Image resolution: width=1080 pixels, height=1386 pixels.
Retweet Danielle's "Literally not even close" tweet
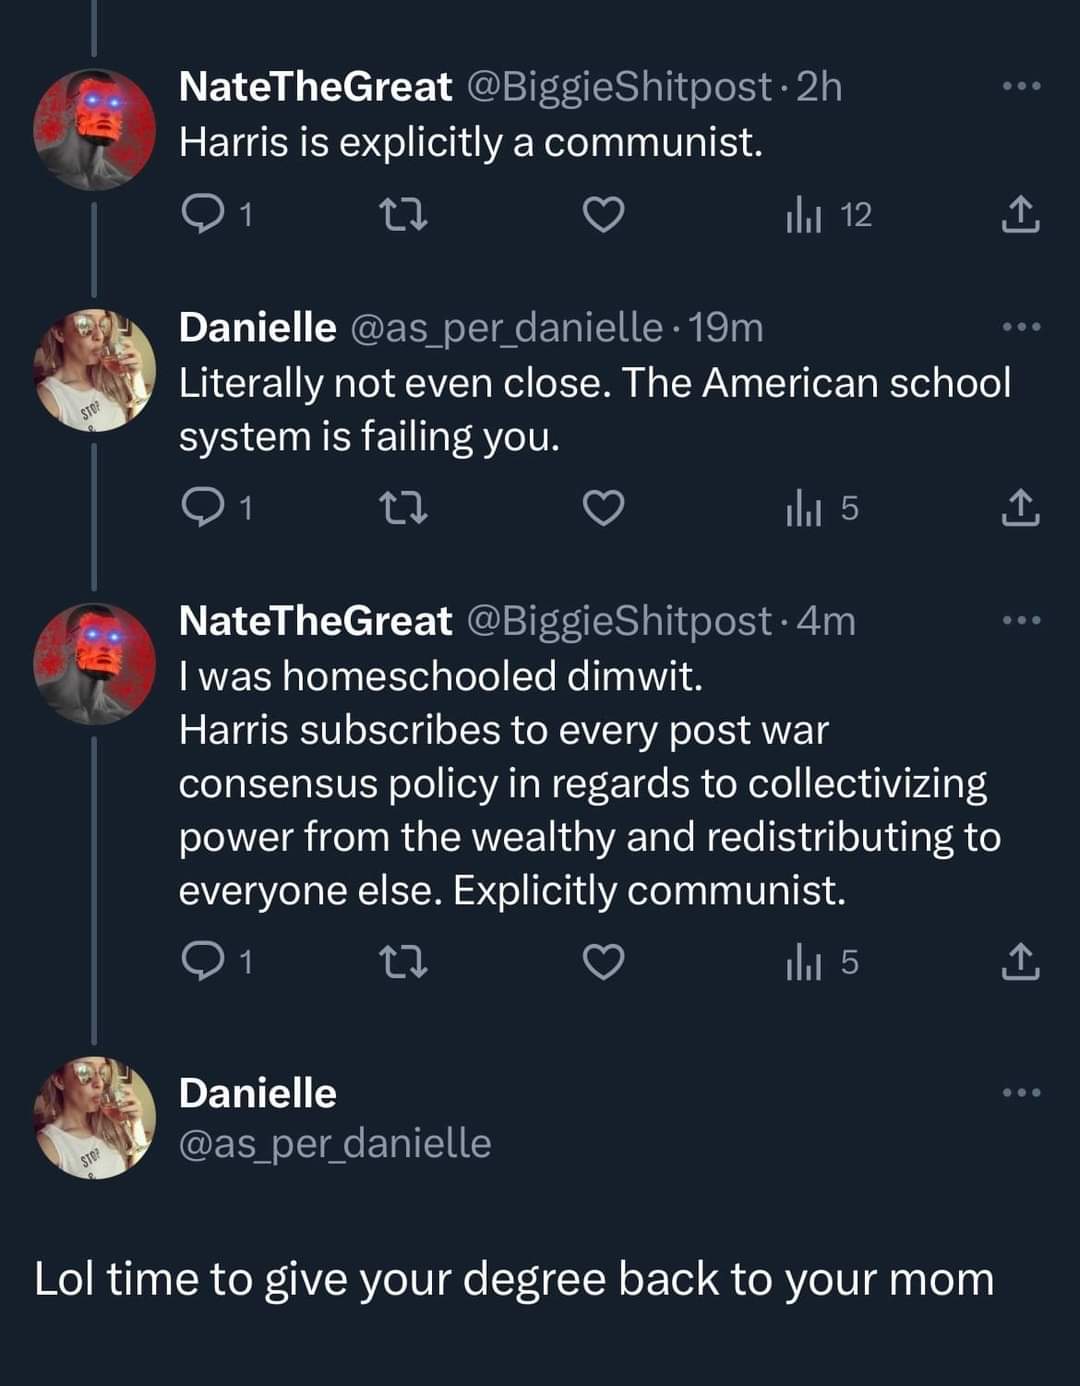[x=405, y=508]
